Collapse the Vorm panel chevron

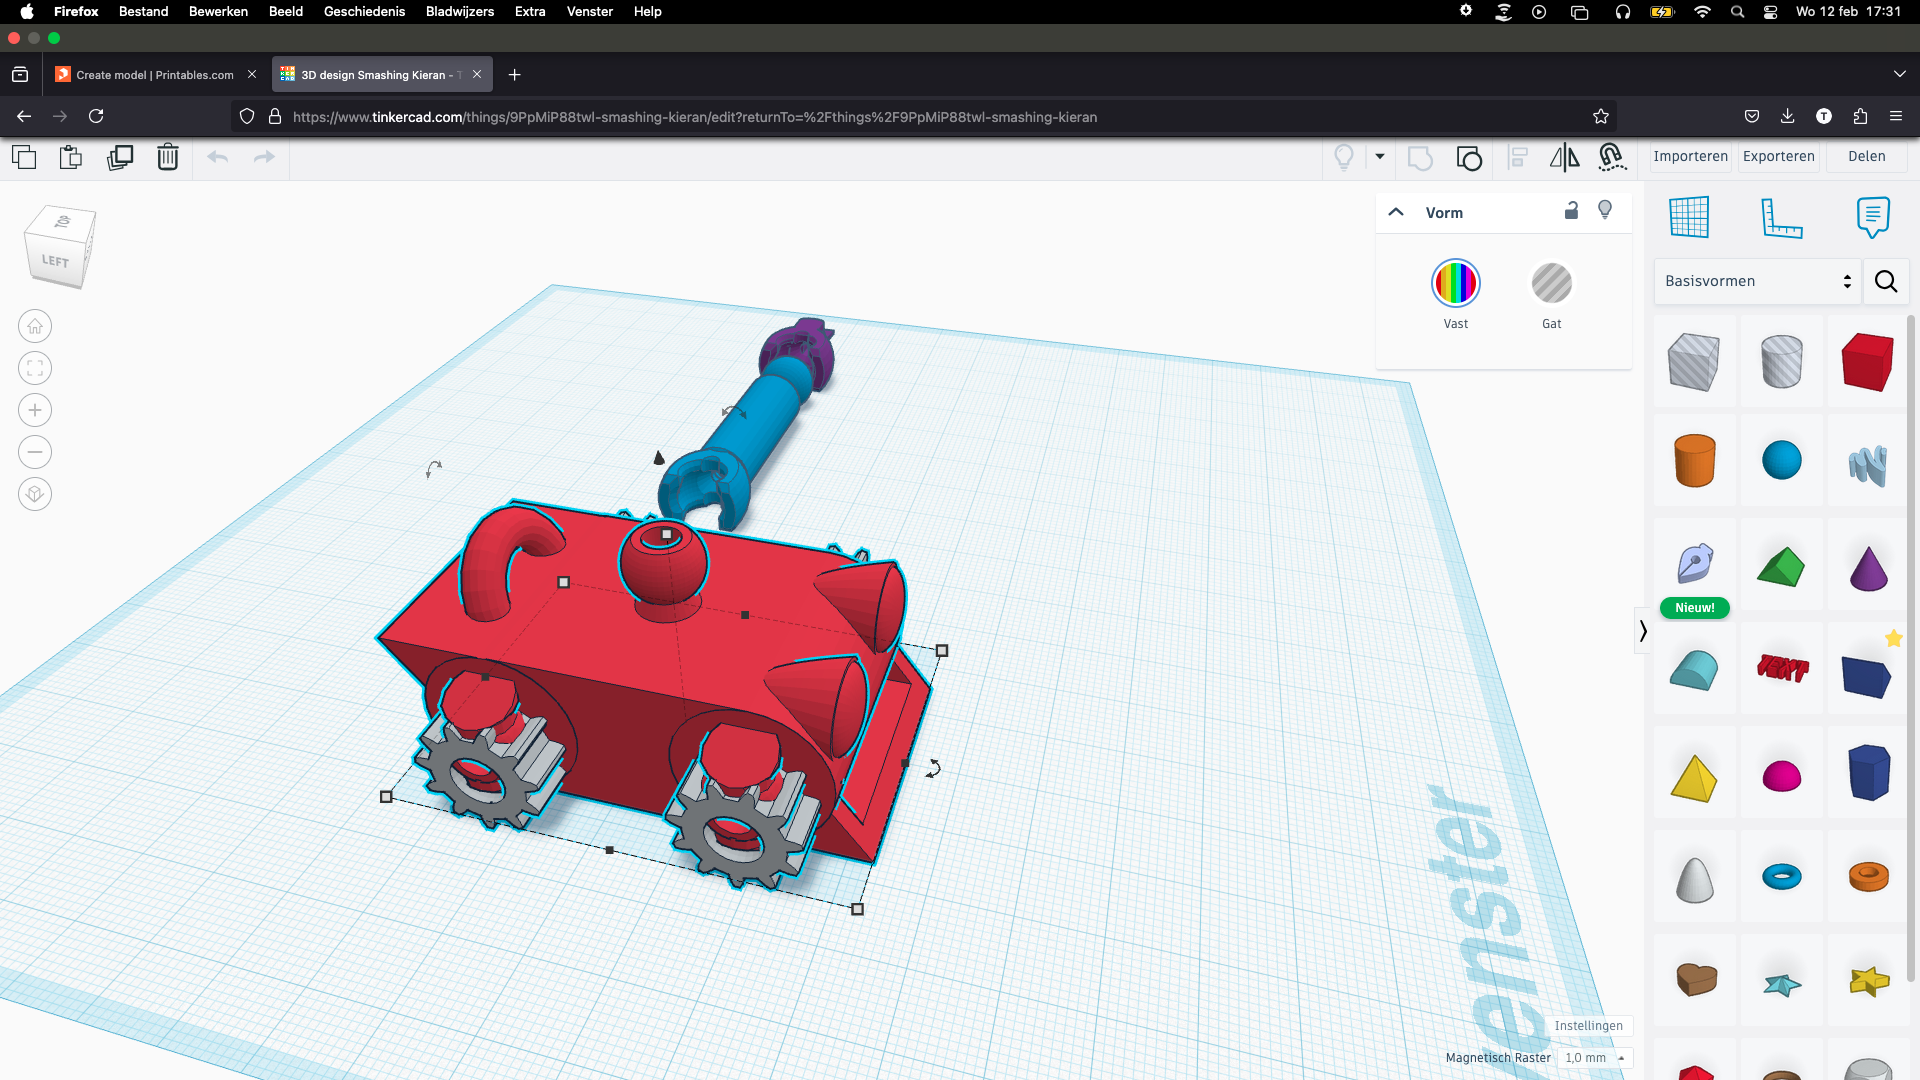pos(1396,212)
